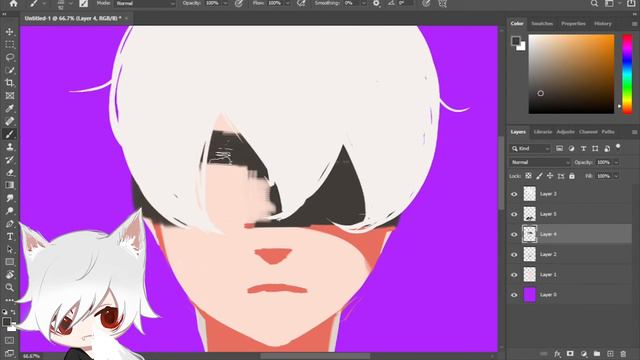Expand the Flow slider arrow
Screen dimensions: 640x360
click(288, 3)
